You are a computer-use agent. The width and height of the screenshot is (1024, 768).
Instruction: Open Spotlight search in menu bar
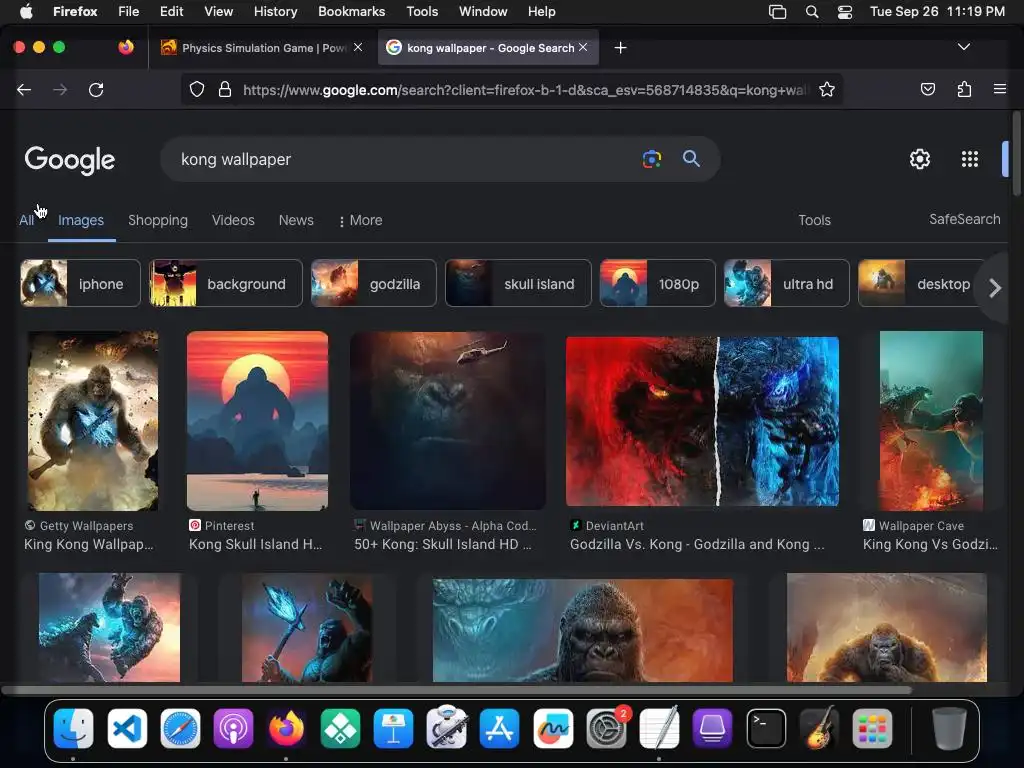[812, 12]
